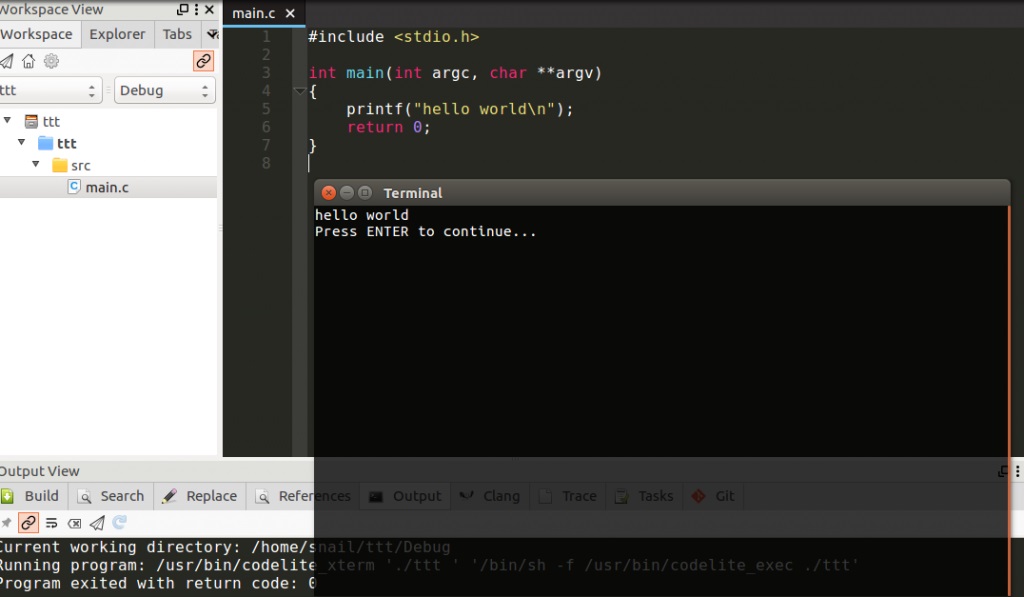Maximize the Terminal window
1024x597 pixels.
pos(365,193)
